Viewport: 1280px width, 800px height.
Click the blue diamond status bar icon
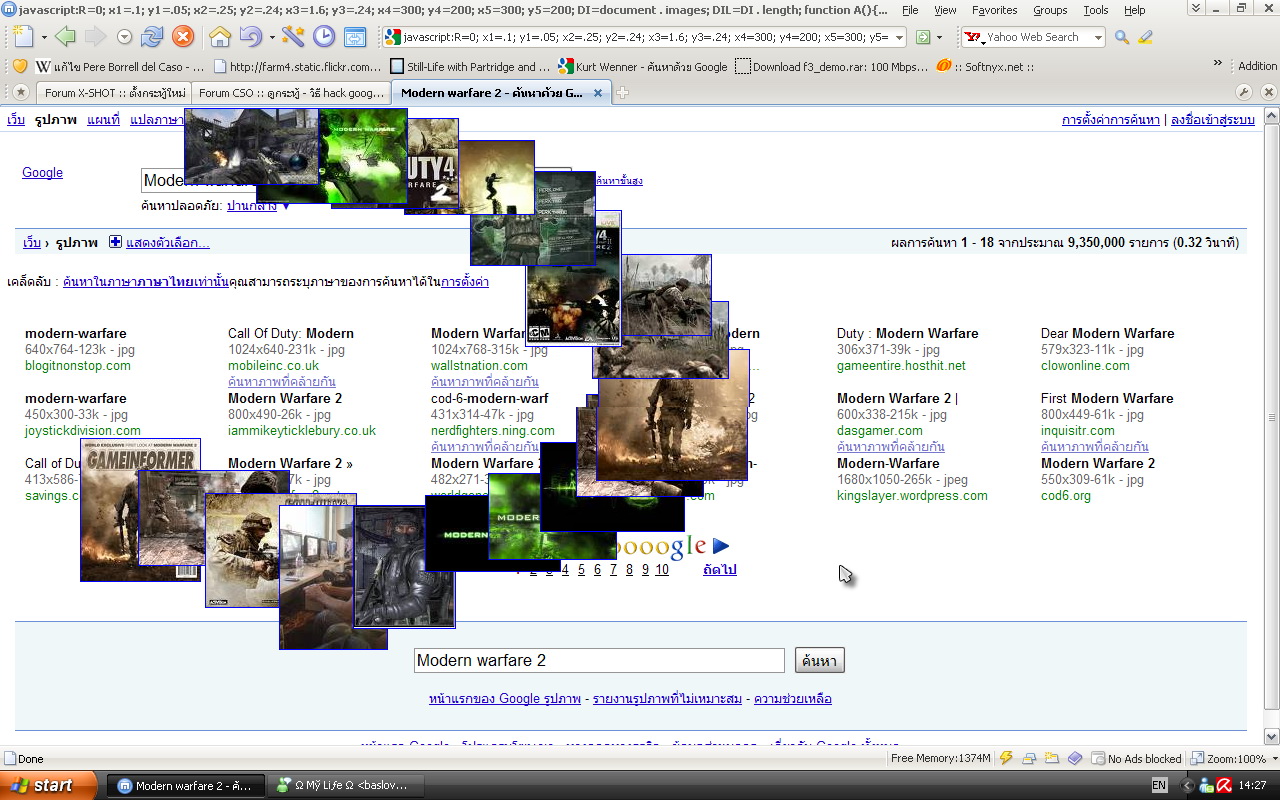[x=1075, y=758]
